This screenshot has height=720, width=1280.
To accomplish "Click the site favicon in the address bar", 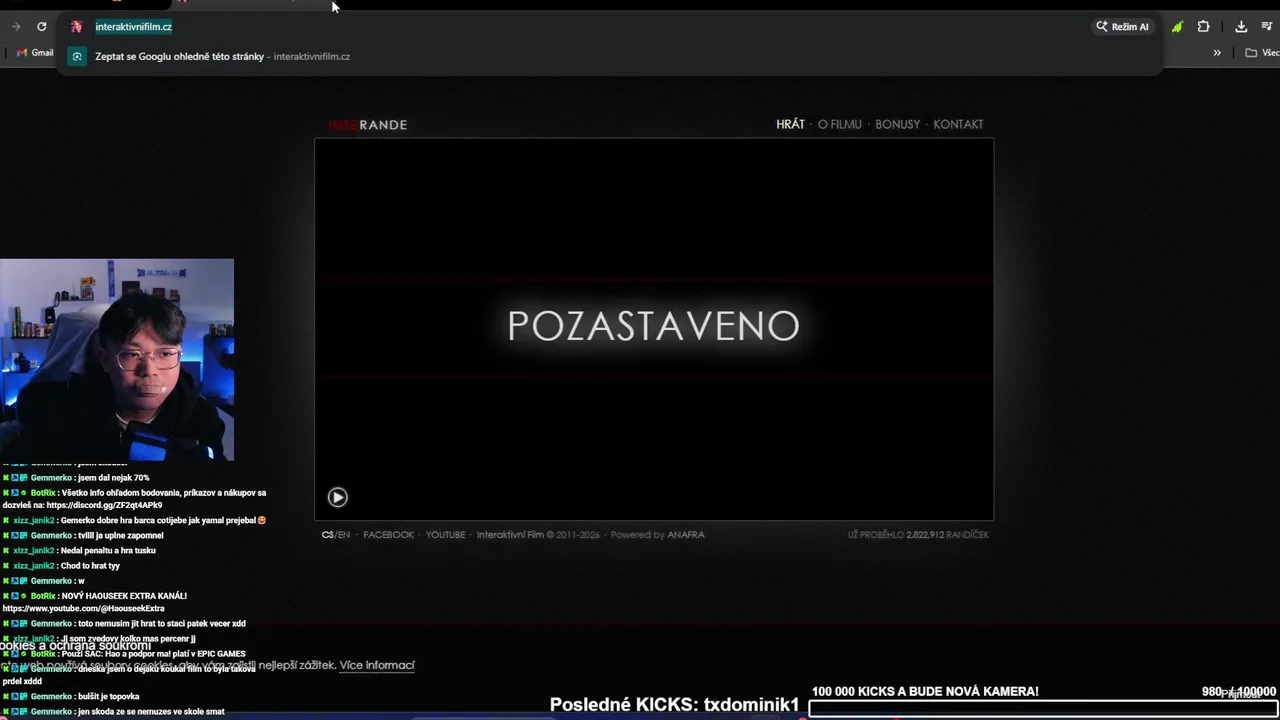I will (x=76, y=27).
